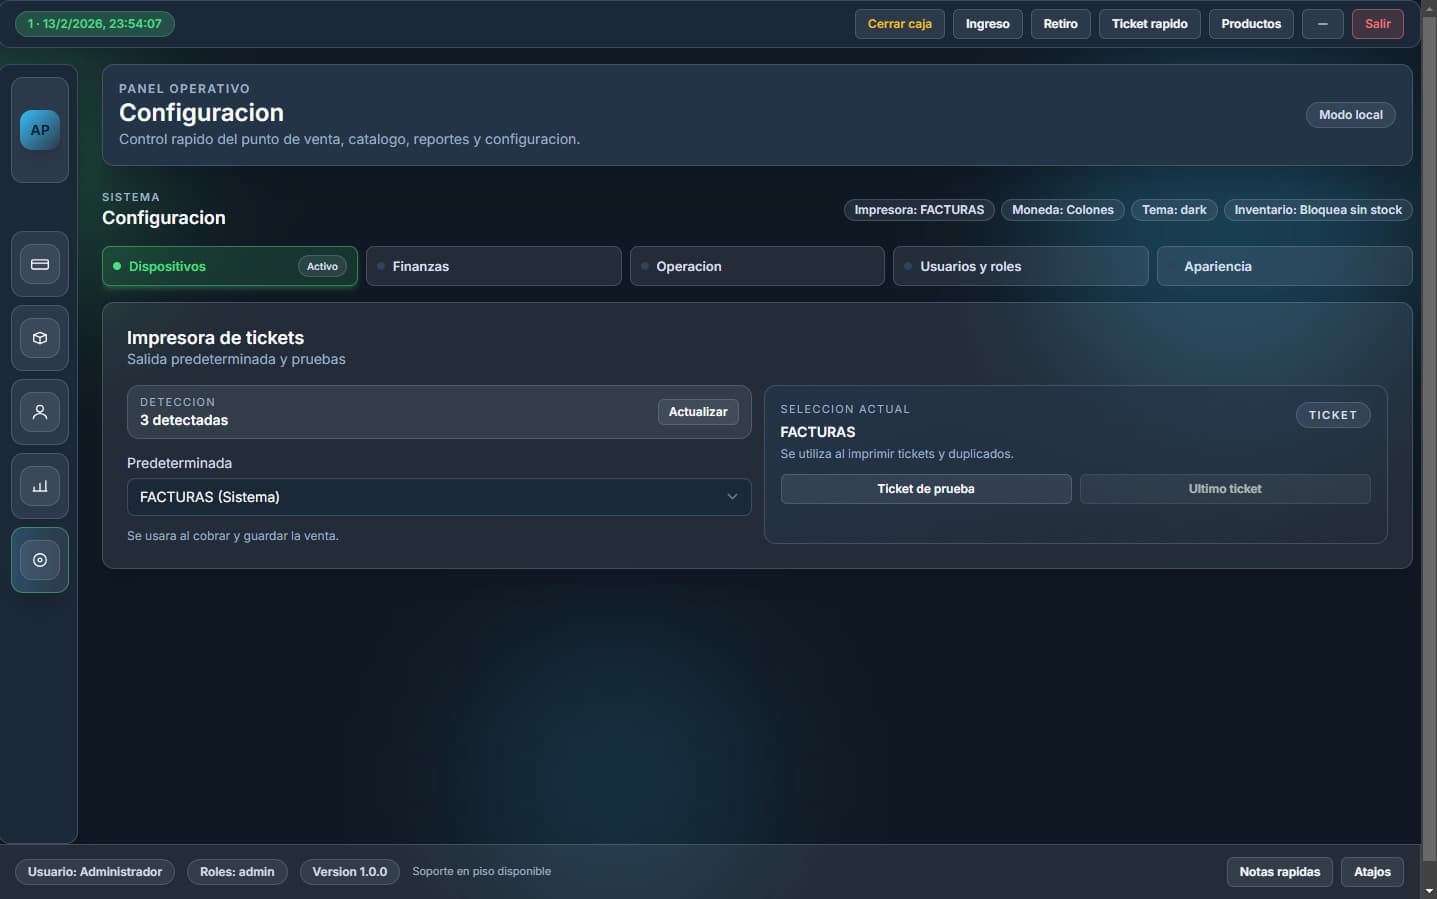Toggle the Tema: dark chip

coord(1173,210)
